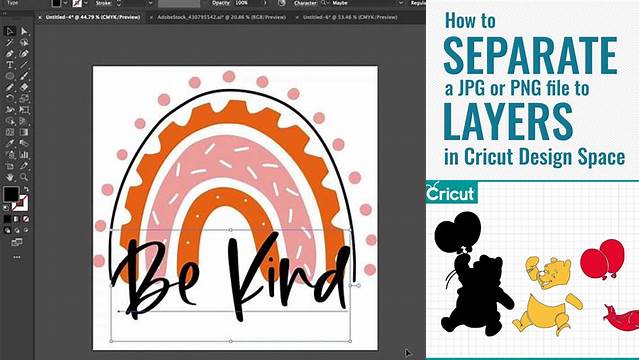This screenshot has width=639, height=360.
Task: Adjust the Stroke weight stepper
Action: click(x=119, y=3)
